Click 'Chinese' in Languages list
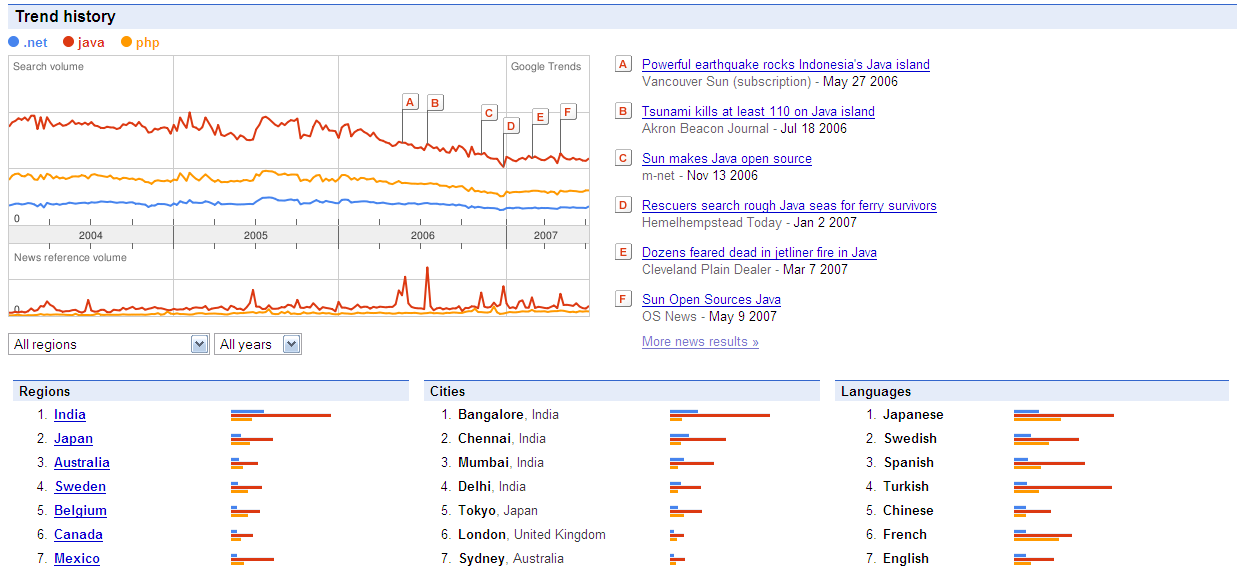This screenshot has width=1237, height=571. 908,510
